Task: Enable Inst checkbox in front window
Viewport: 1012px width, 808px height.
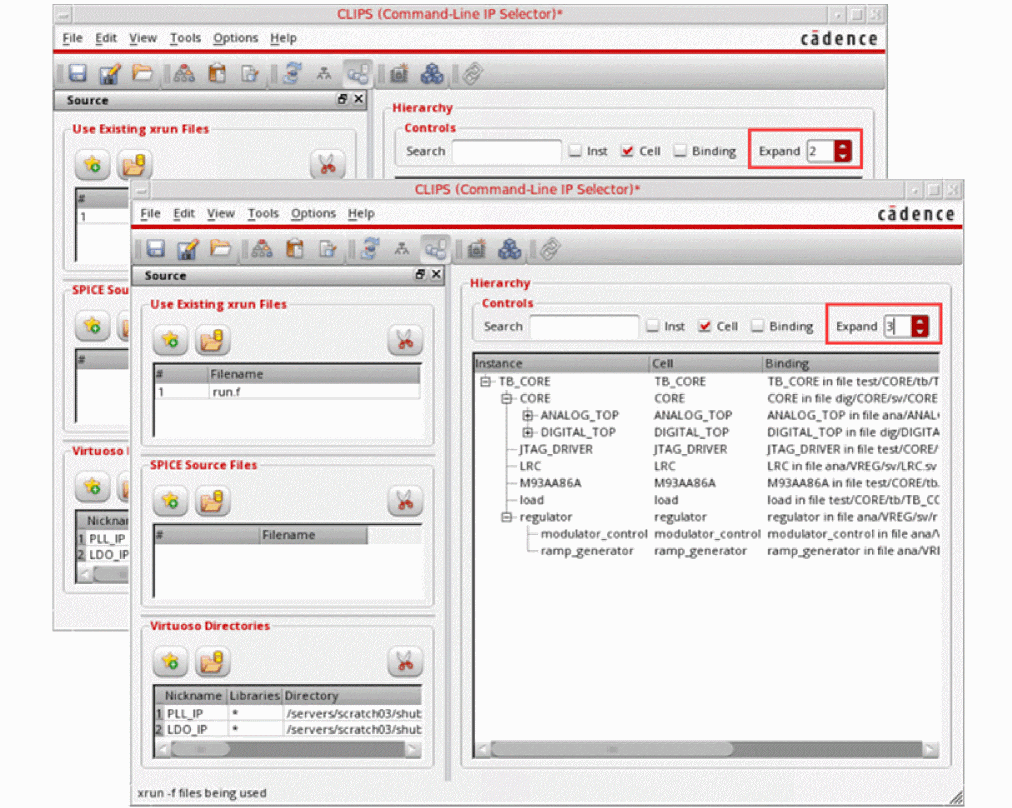Action: click(653, 326)
